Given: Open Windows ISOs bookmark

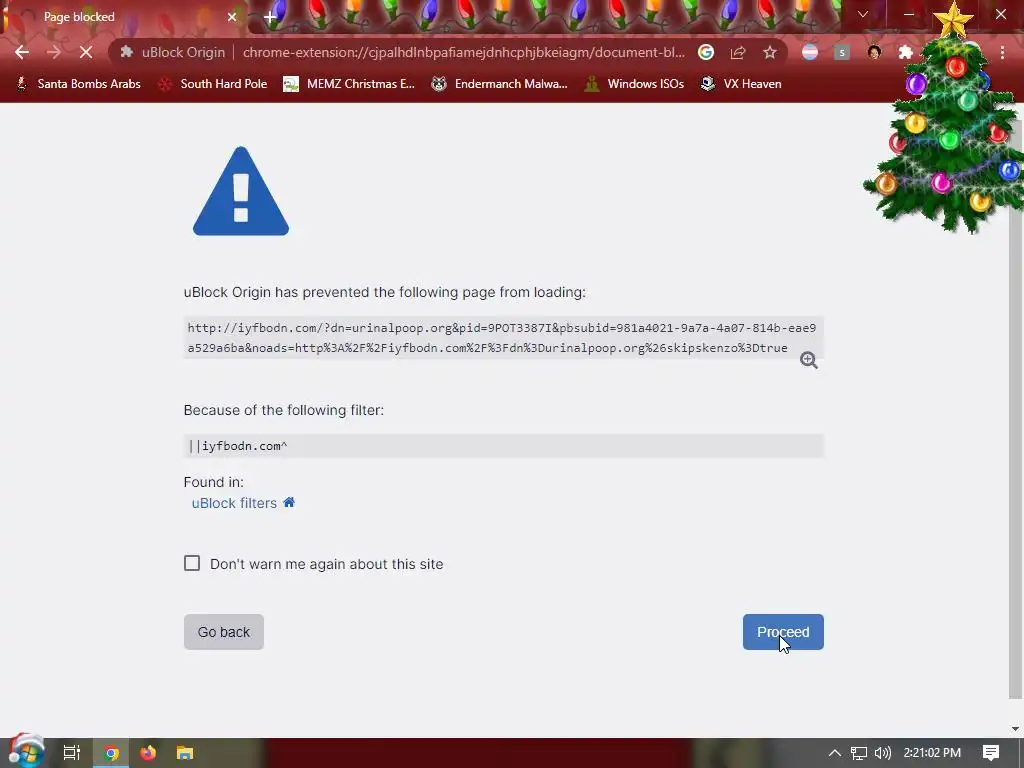Looking at the screenshot, I should point(634,84).
